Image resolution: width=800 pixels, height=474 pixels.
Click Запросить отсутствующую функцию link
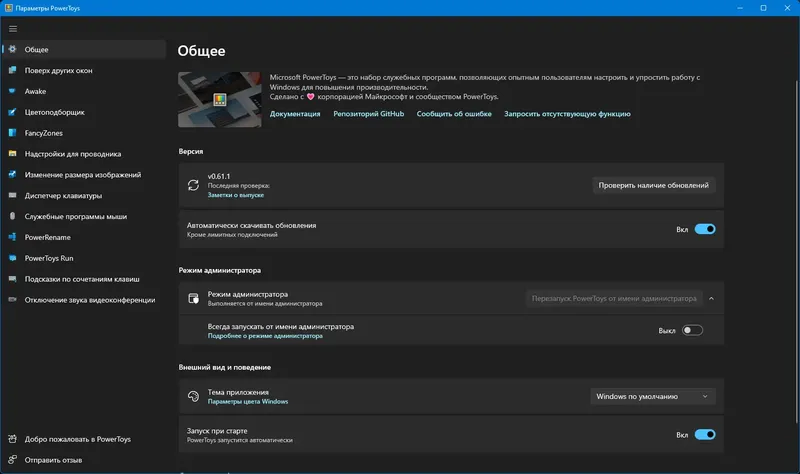pos(567,114)
